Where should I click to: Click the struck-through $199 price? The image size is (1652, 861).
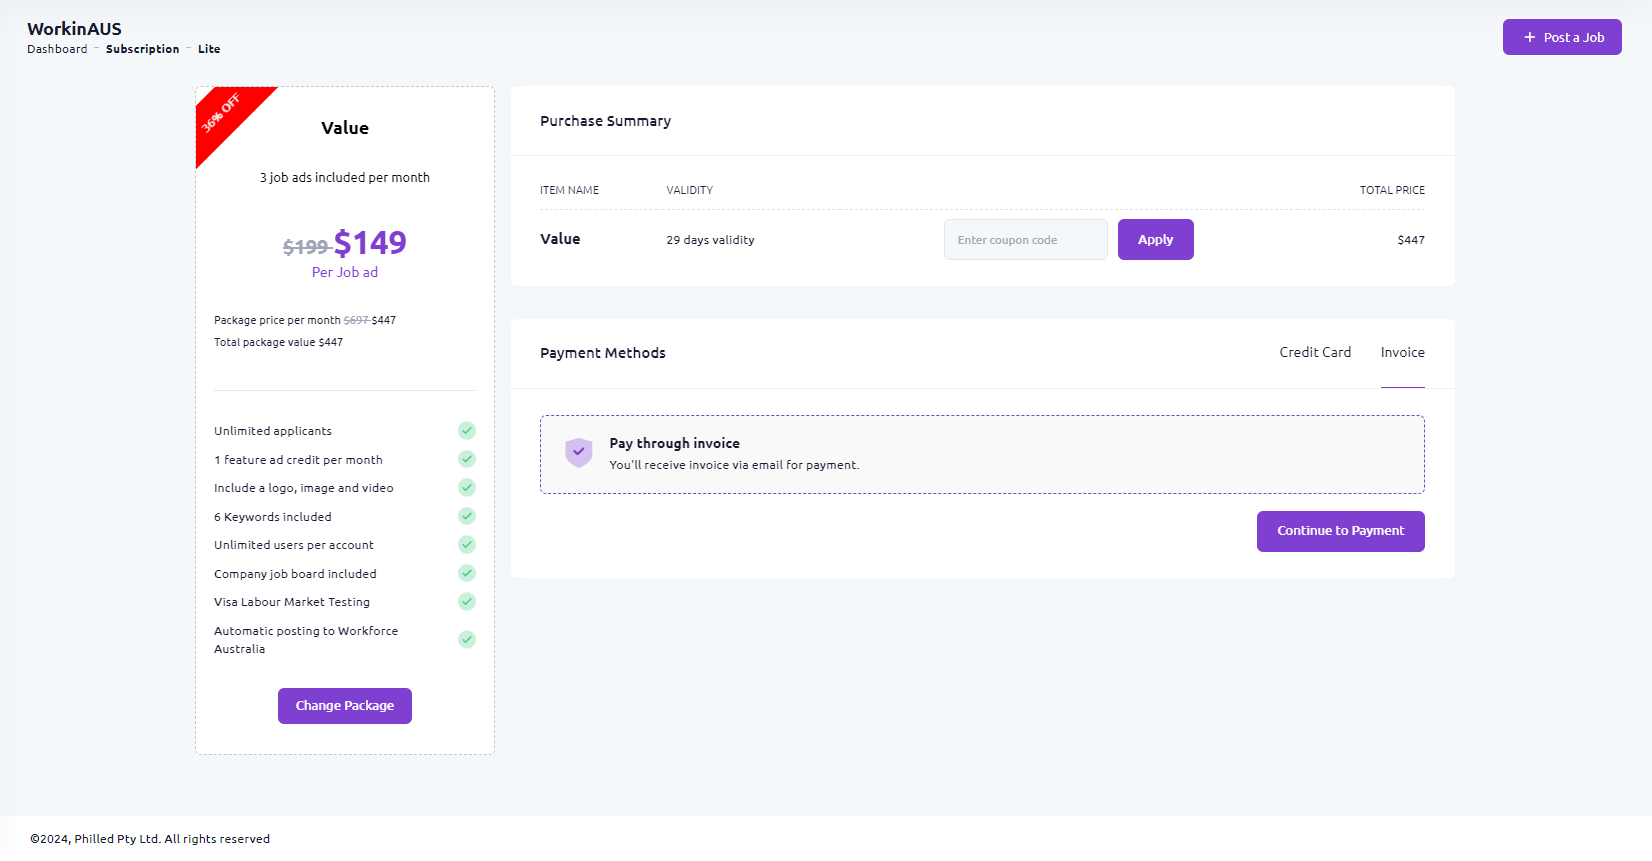pyautogui.click(x=306, y=247)
